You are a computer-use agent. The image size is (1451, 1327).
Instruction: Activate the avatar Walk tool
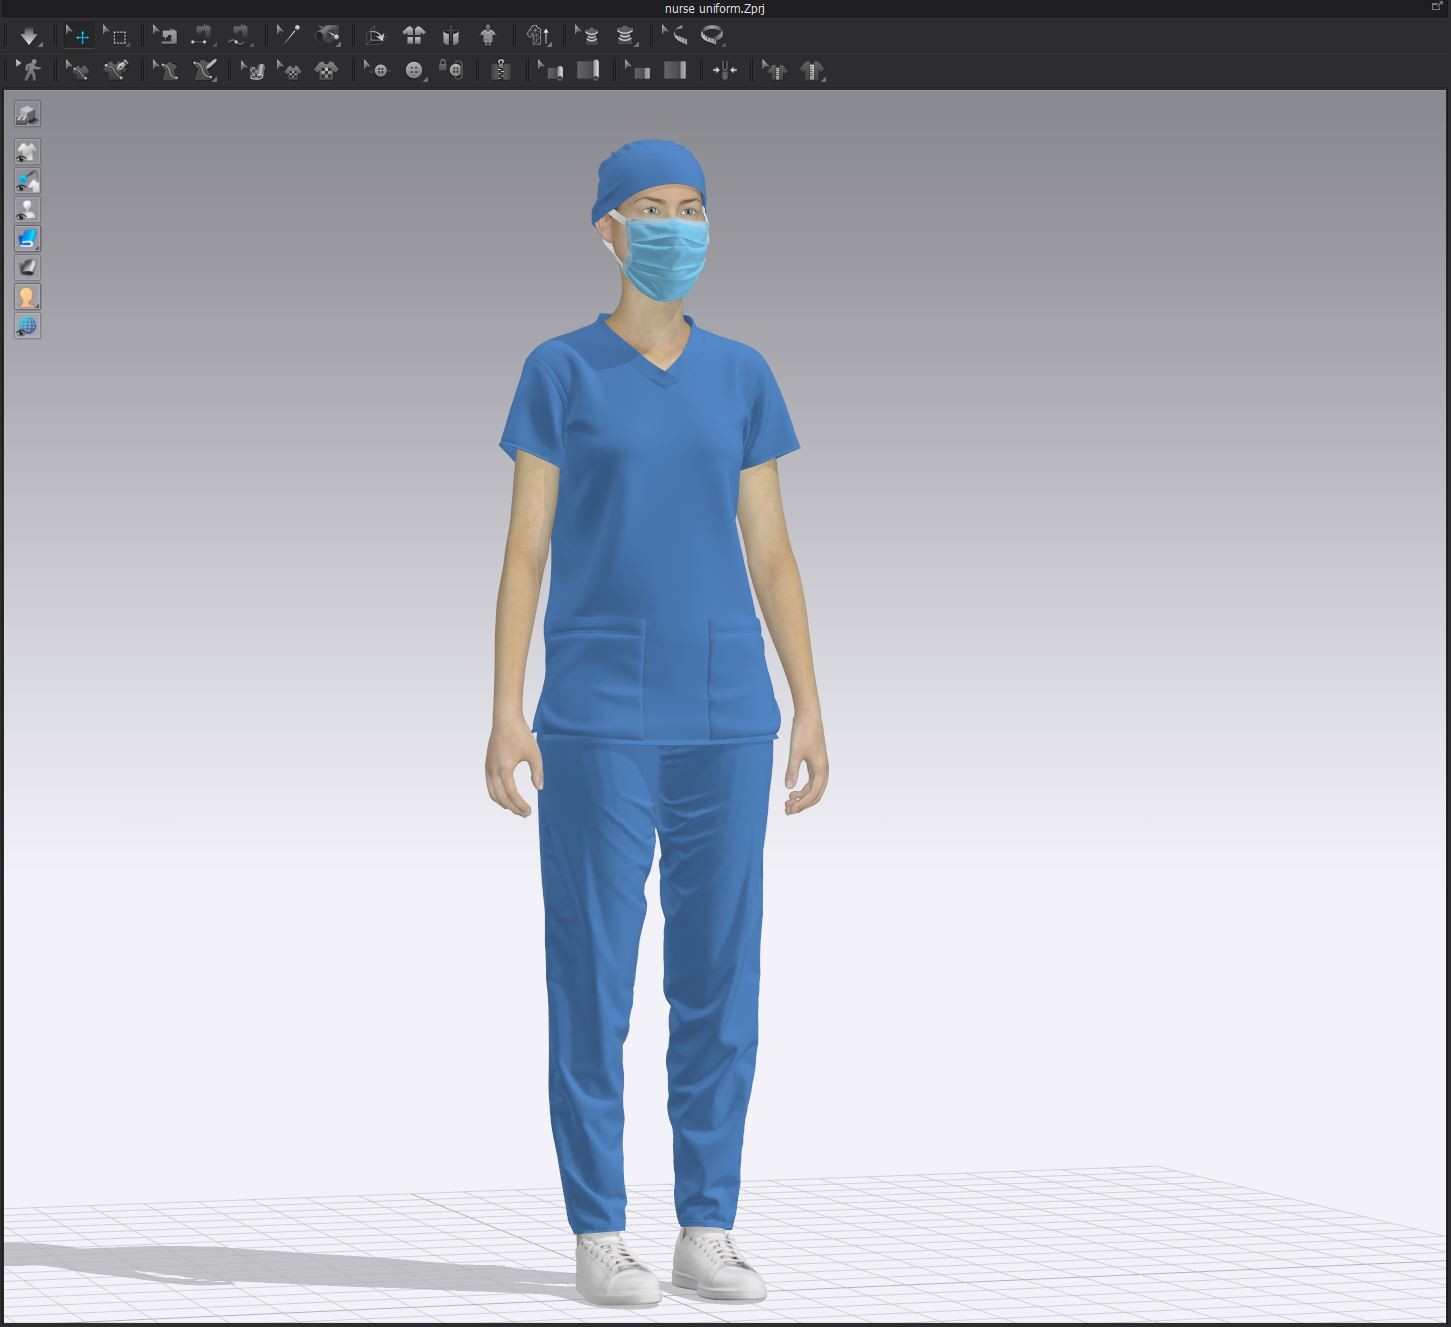coord(33,70)
